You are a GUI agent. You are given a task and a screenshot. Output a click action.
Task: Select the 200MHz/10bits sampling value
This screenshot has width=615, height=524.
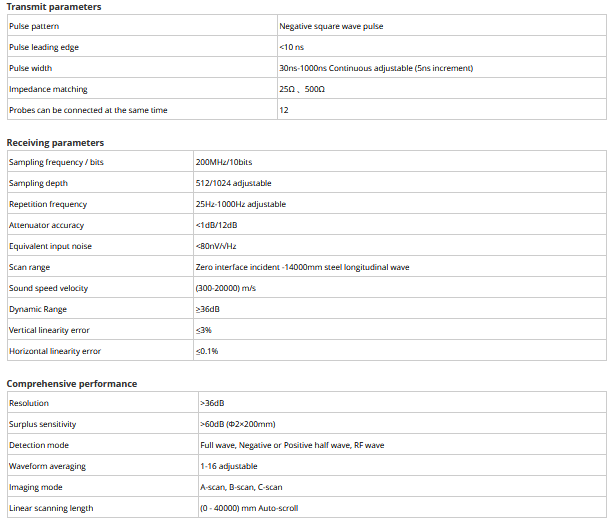click(x=225, y=162)
